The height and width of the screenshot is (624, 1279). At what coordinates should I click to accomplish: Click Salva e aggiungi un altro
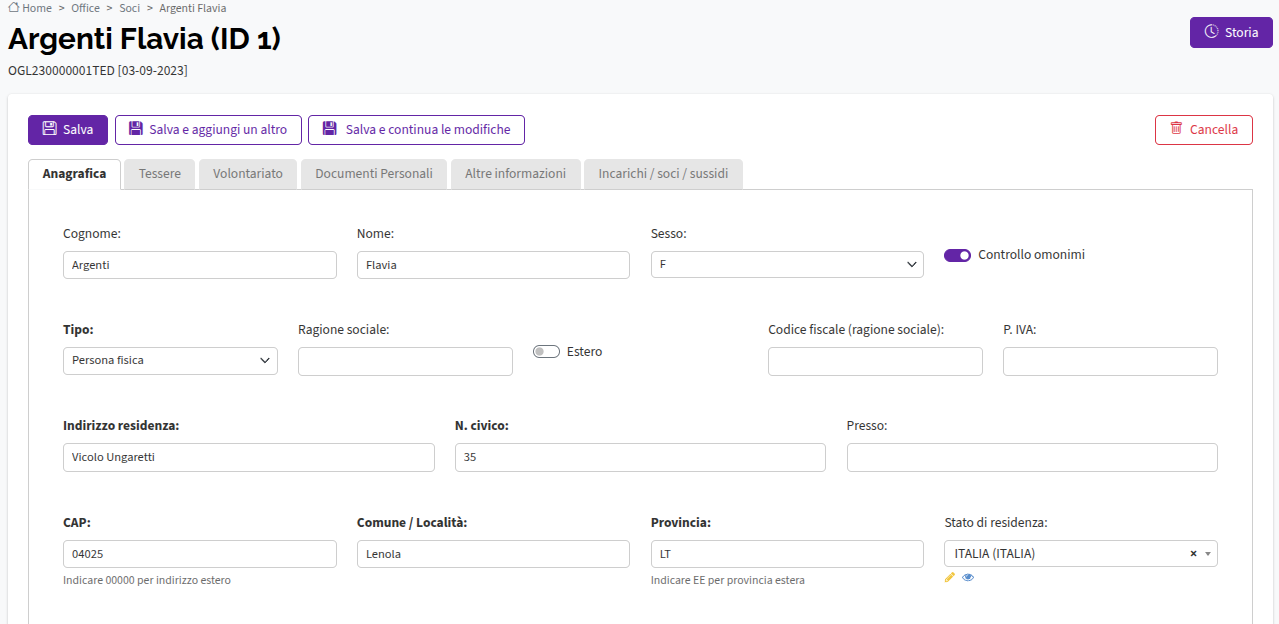pyautogui.click(x=208, y=130)
